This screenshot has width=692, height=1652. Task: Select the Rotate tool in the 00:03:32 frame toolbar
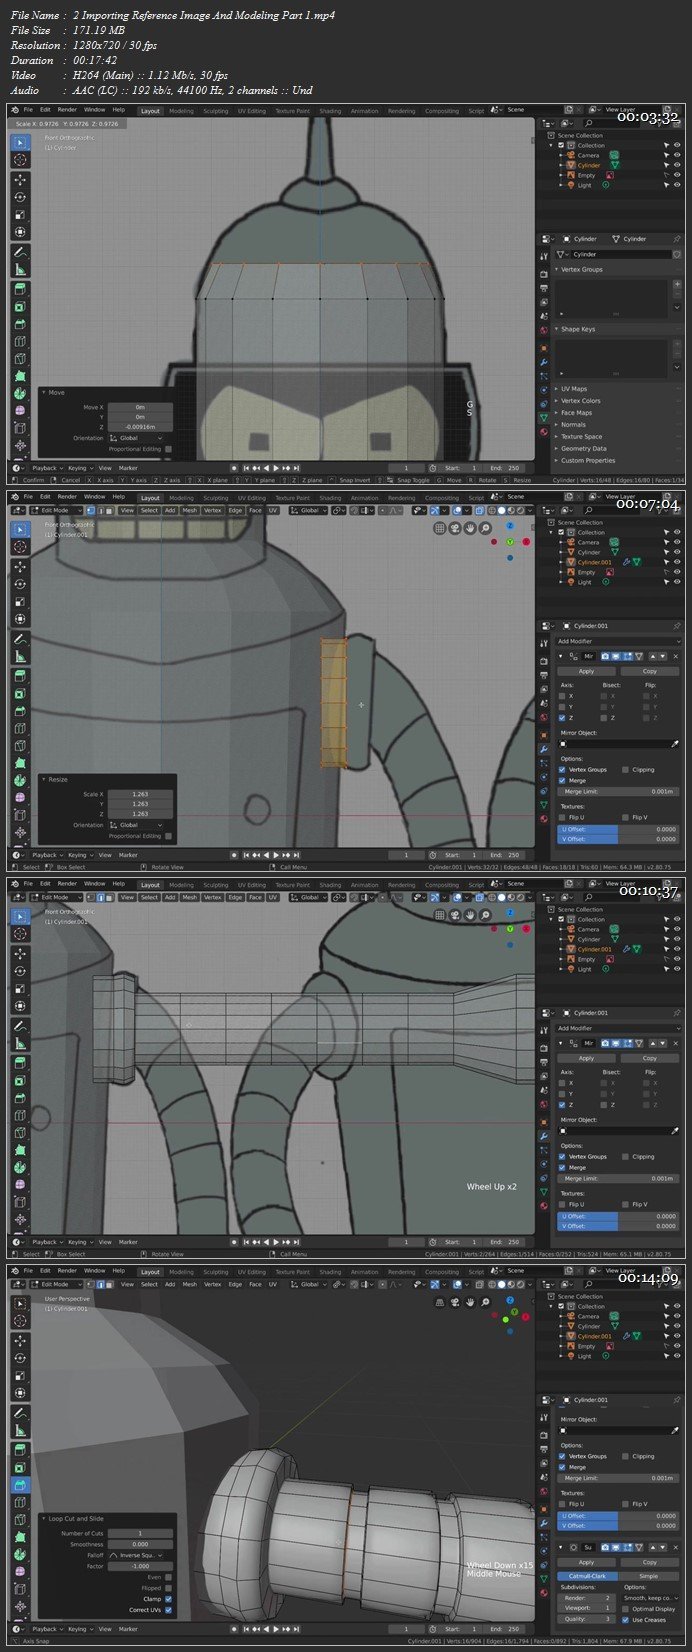pyautogui.click(x=20, y=197)
